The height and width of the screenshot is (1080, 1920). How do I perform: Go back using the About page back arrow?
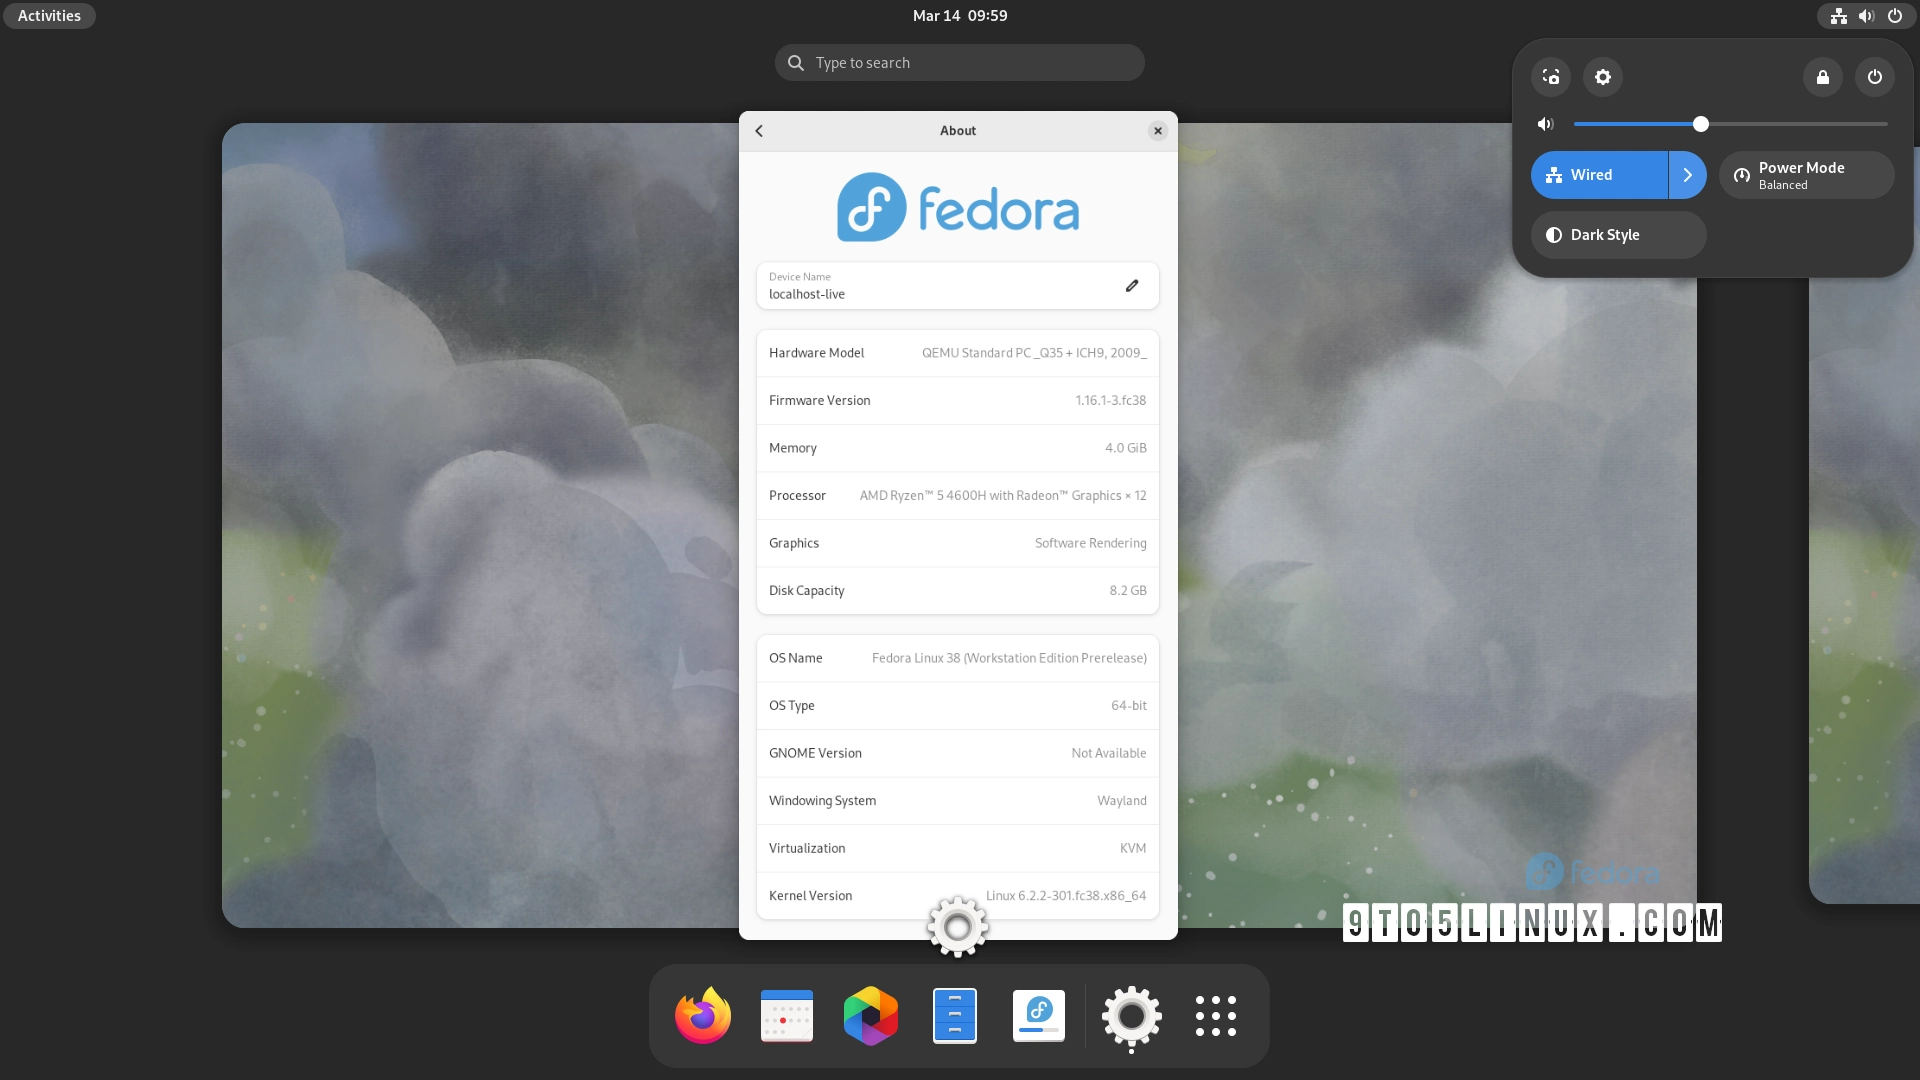coord(759,130)
